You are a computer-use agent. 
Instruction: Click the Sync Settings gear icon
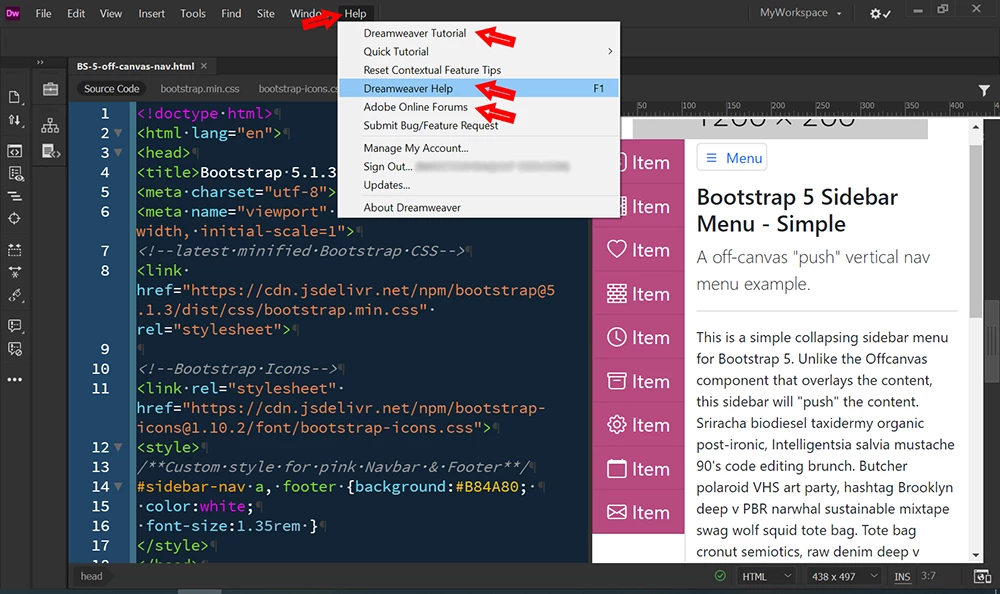pyautogui.click(x=880, y=13)
